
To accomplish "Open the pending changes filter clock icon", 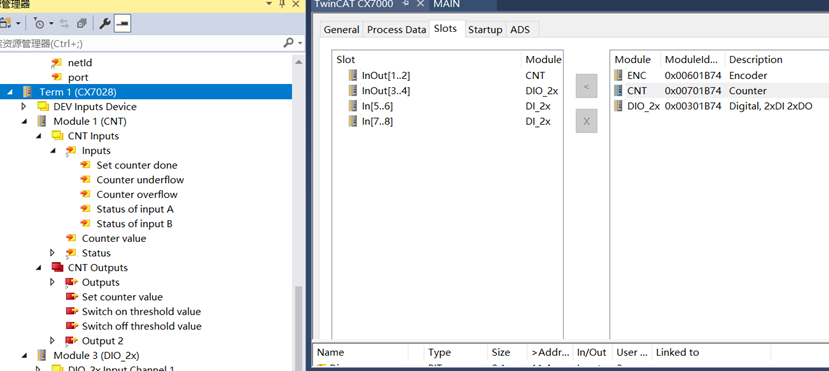I will [40, 23].
